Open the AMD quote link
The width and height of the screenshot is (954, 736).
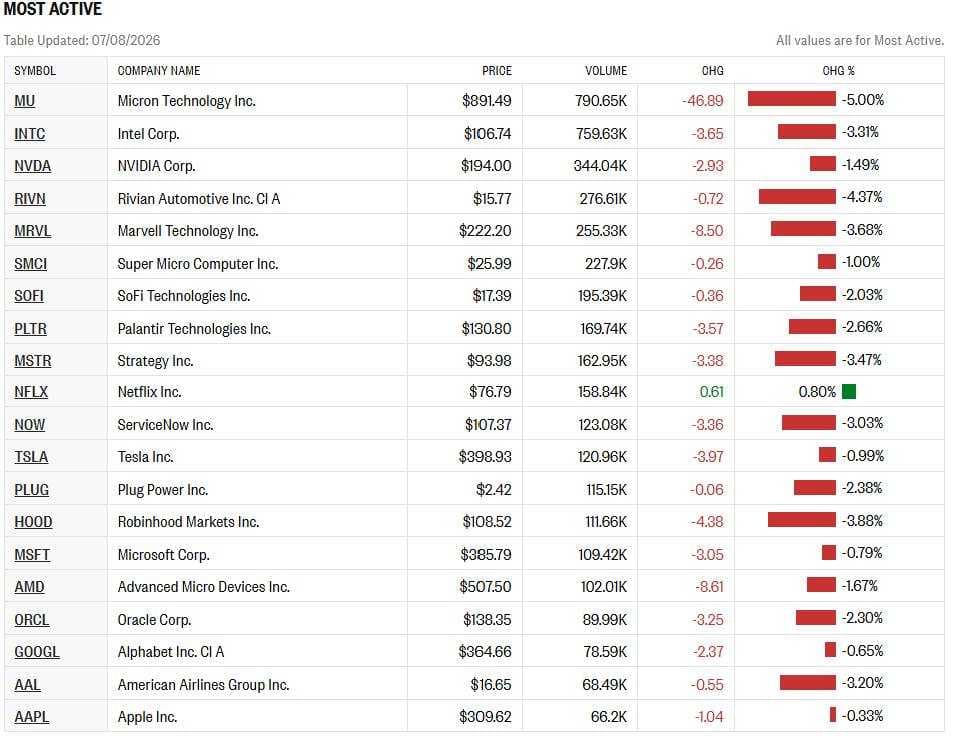click(29, 587)
